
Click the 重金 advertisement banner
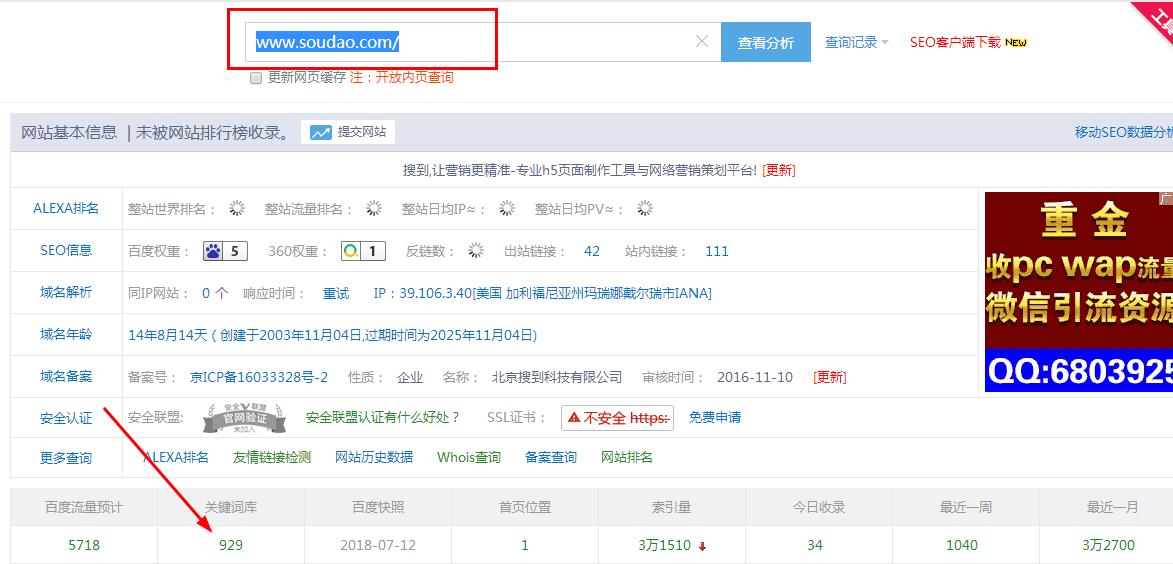click(x=1078, y=291)
